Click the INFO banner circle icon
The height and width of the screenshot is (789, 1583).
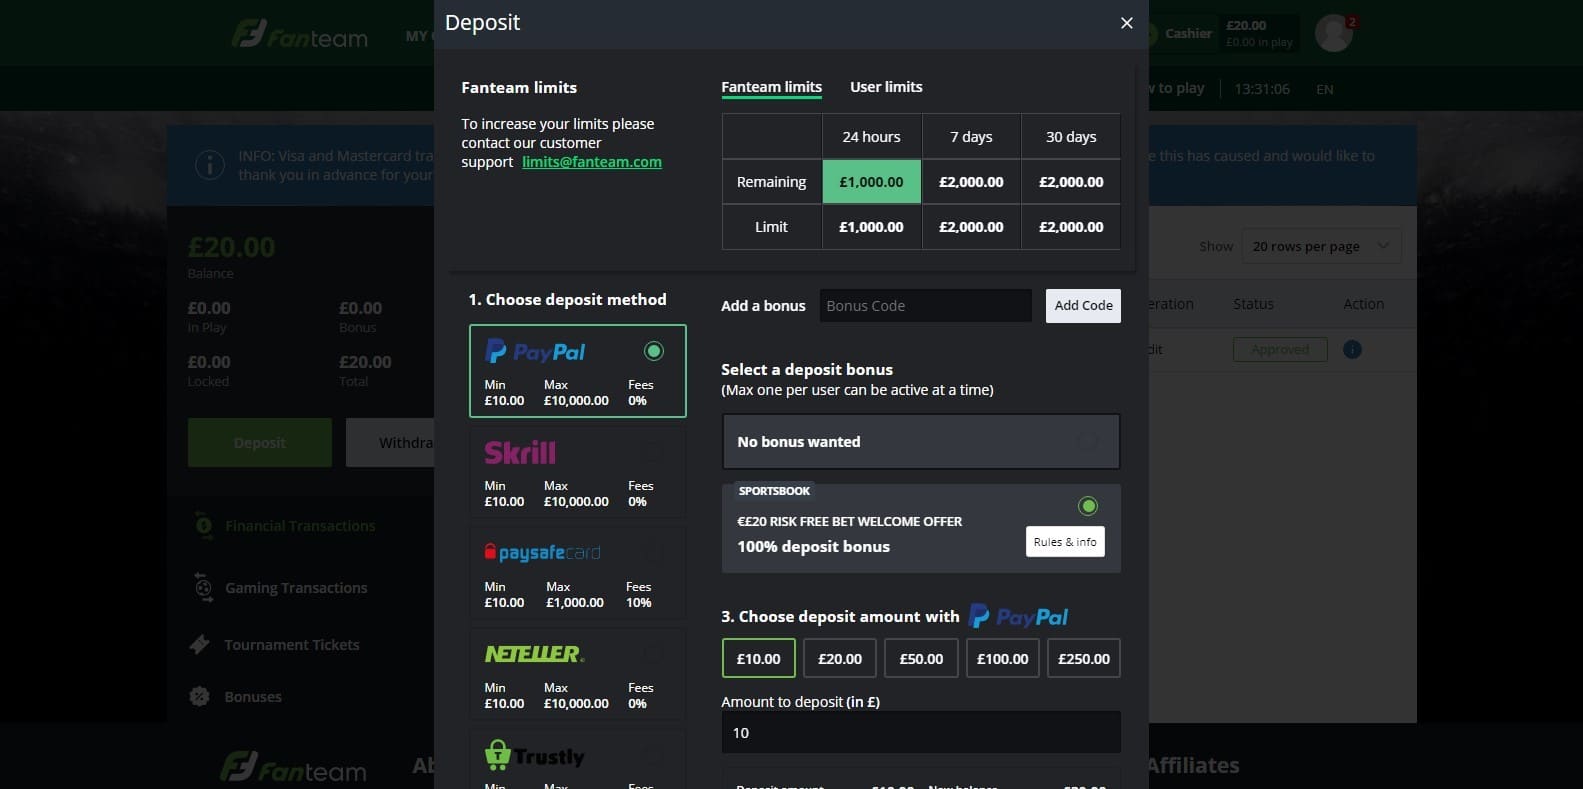tap(209, 165)
